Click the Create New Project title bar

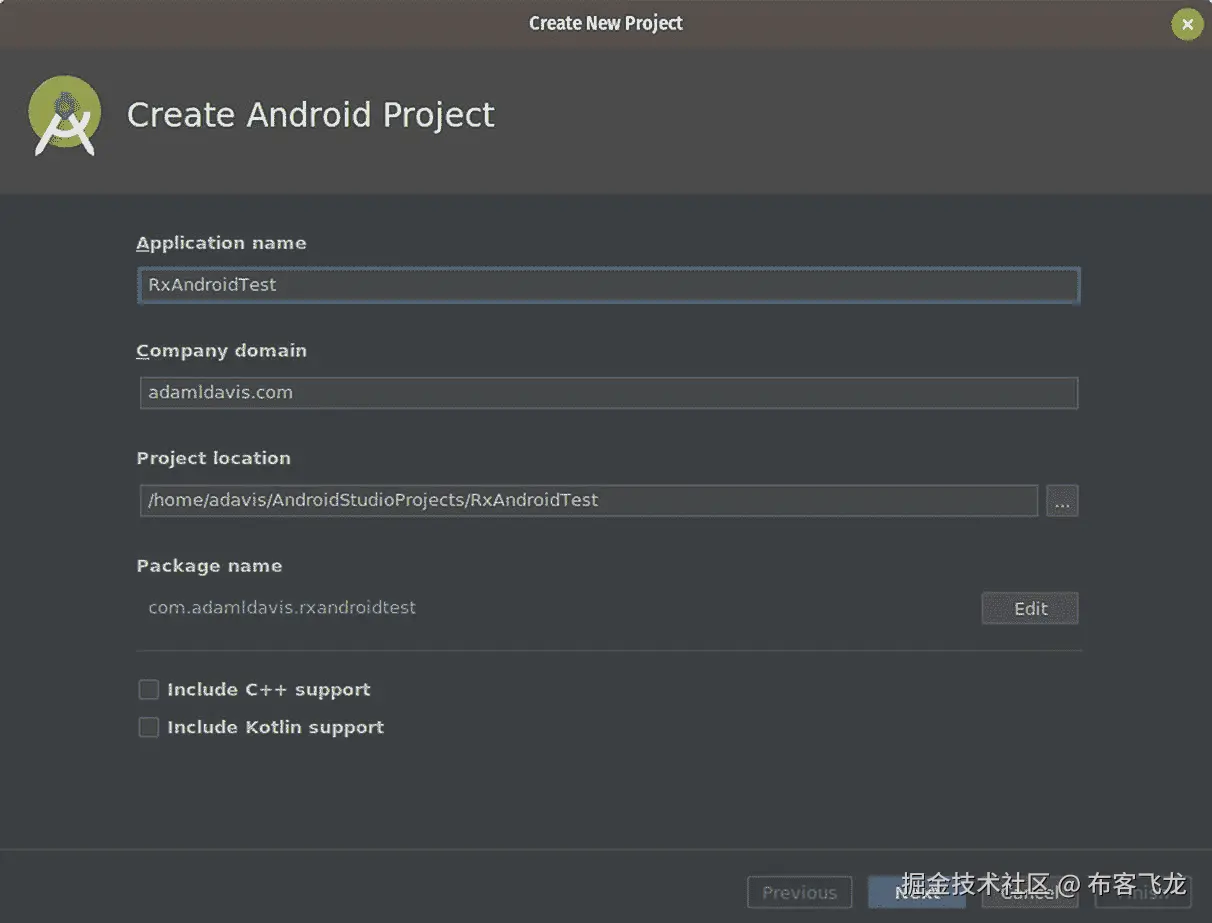[605, 23]
